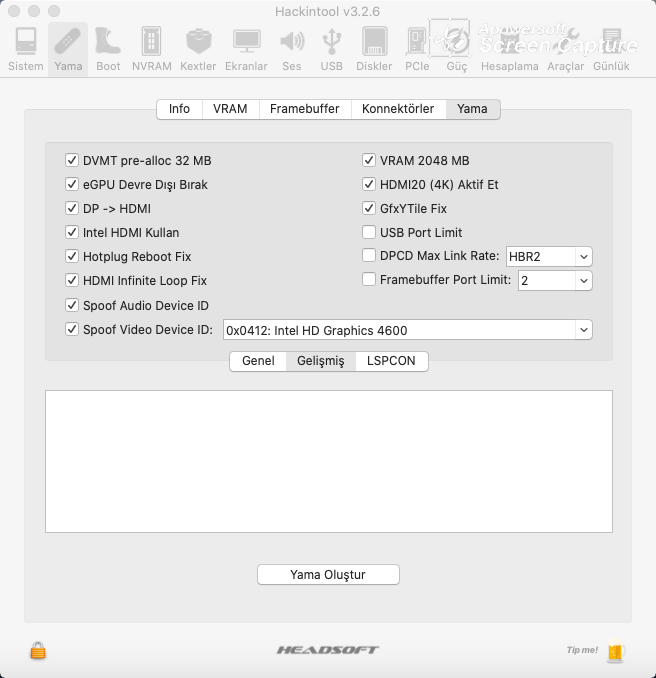
Task: Toggle eGPU Devre Dışı Bırak checkbox
Action: [72, 184]
